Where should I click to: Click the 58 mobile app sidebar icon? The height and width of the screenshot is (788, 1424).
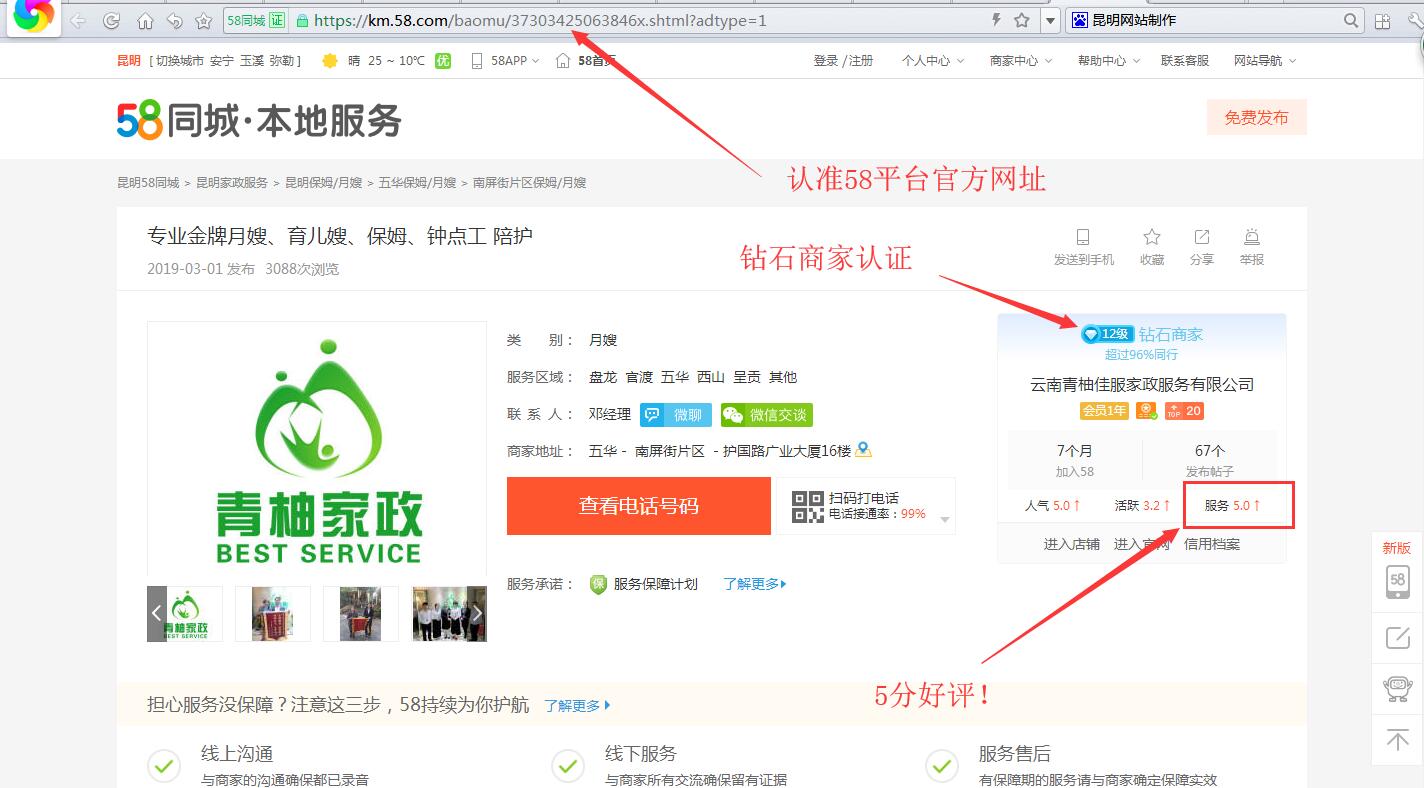pyautogui.click(x=1398, y=581)
